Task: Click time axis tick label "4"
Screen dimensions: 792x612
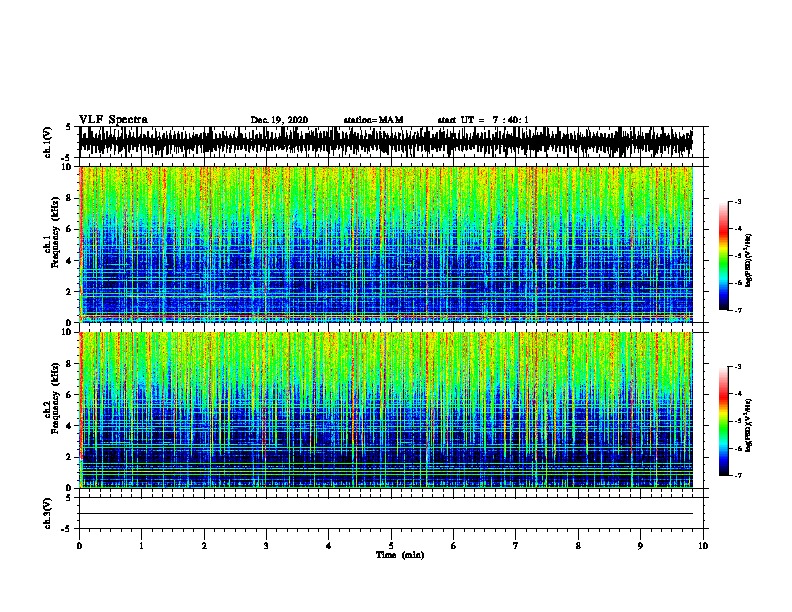Action: click(x=329, y=546)
